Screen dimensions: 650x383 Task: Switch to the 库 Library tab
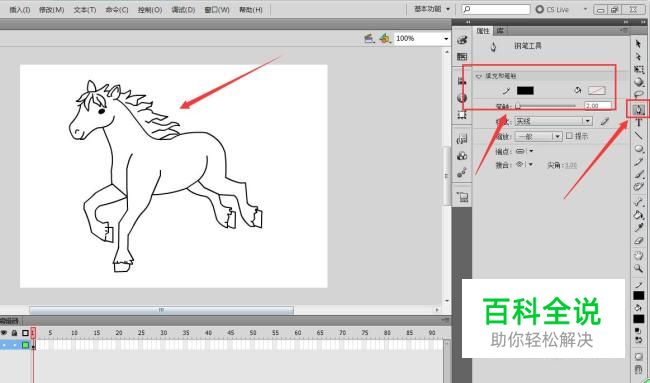500,31
